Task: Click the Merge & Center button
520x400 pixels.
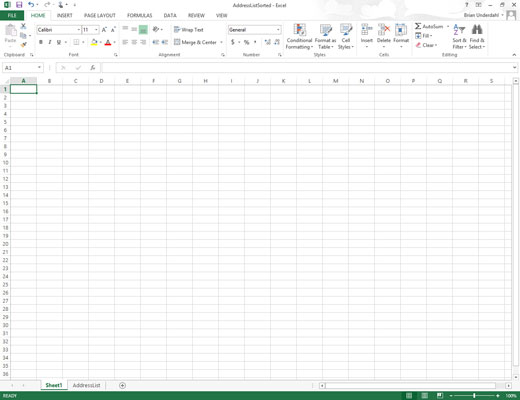Action: (195, 42)
